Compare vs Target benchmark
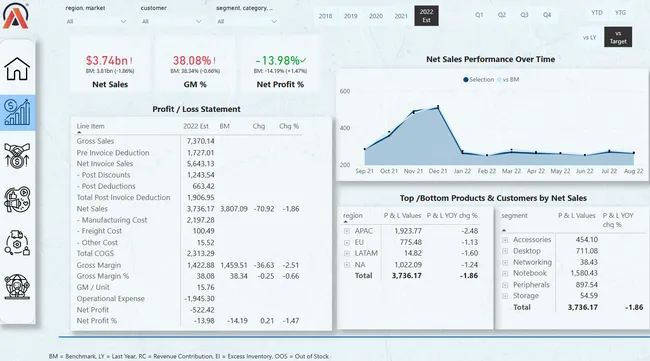The image size is (650, 361). 618,37
